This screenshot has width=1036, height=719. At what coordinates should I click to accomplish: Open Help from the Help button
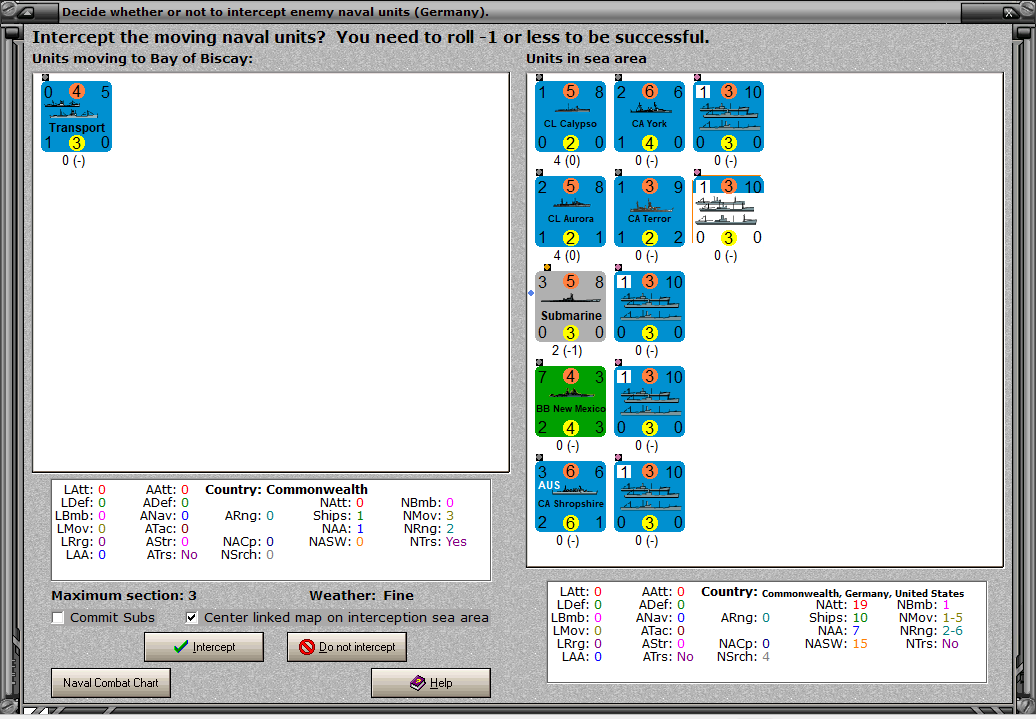point(430,682)
